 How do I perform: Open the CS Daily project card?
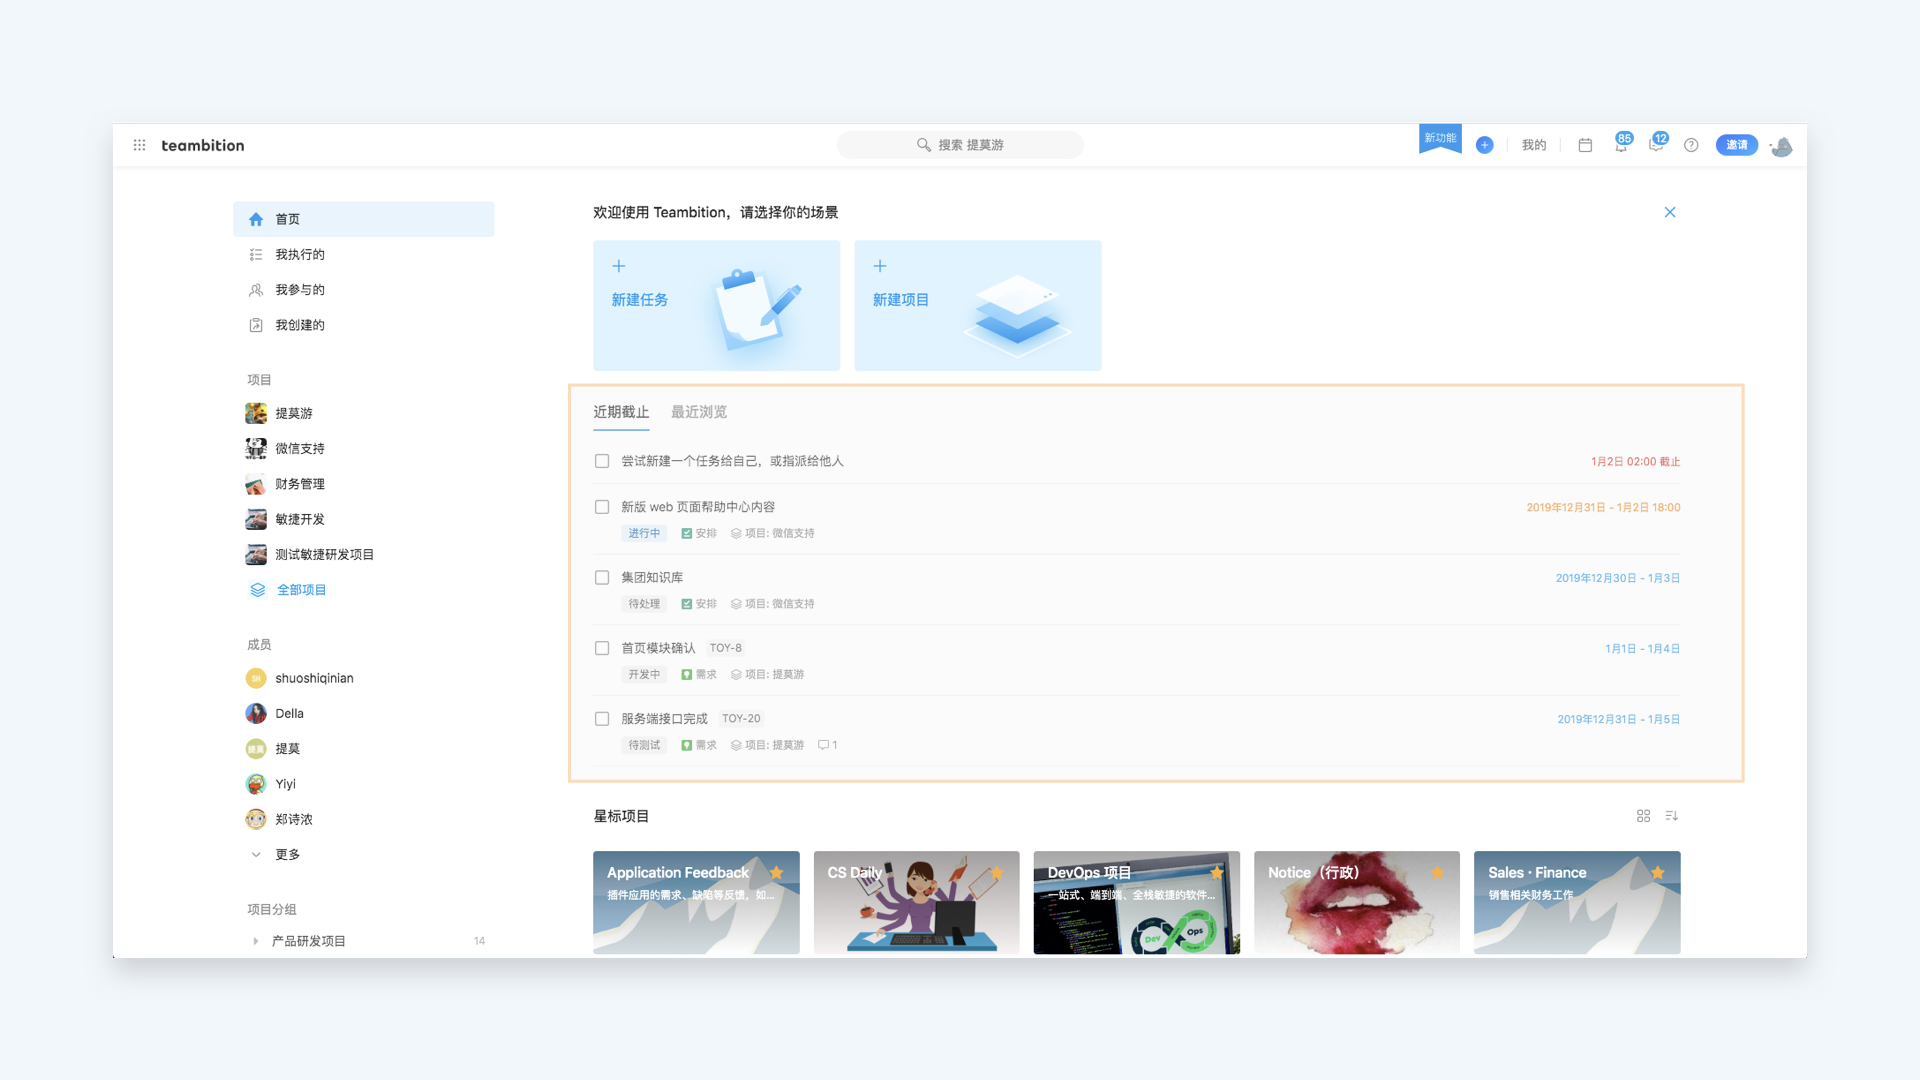coord(917,902)
